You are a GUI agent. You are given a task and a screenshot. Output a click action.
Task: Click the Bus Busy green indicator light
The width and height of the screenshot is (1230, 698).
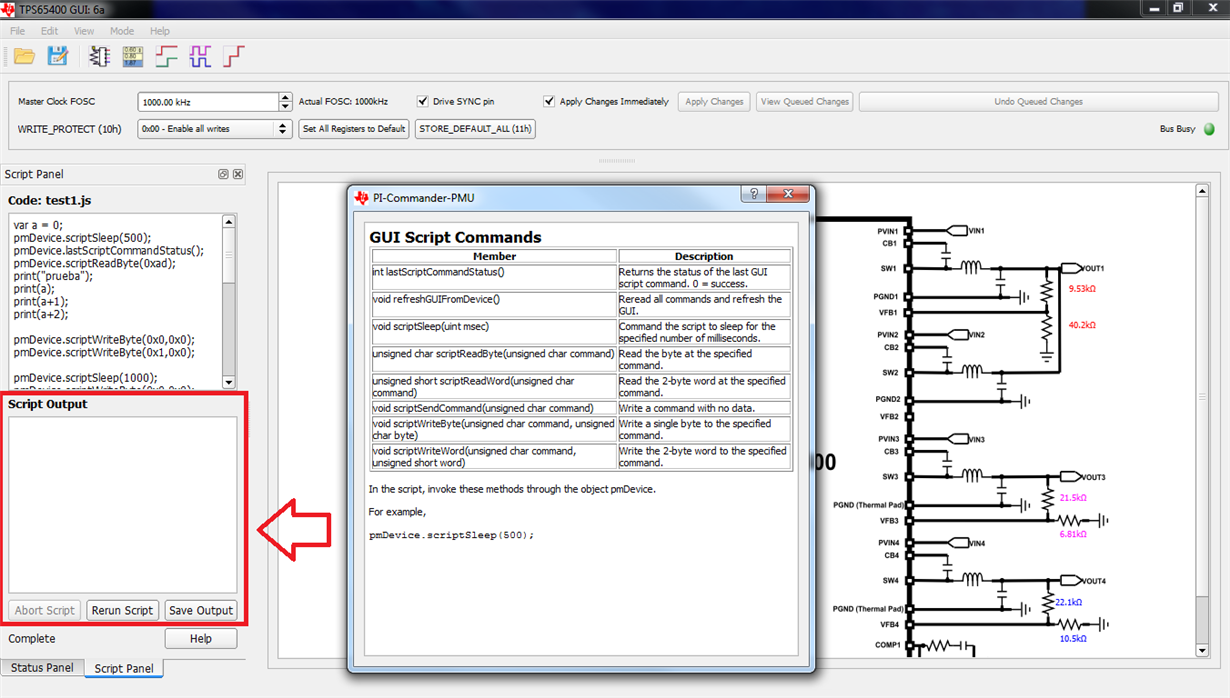pyautogui.click(x=1209, y=129)
